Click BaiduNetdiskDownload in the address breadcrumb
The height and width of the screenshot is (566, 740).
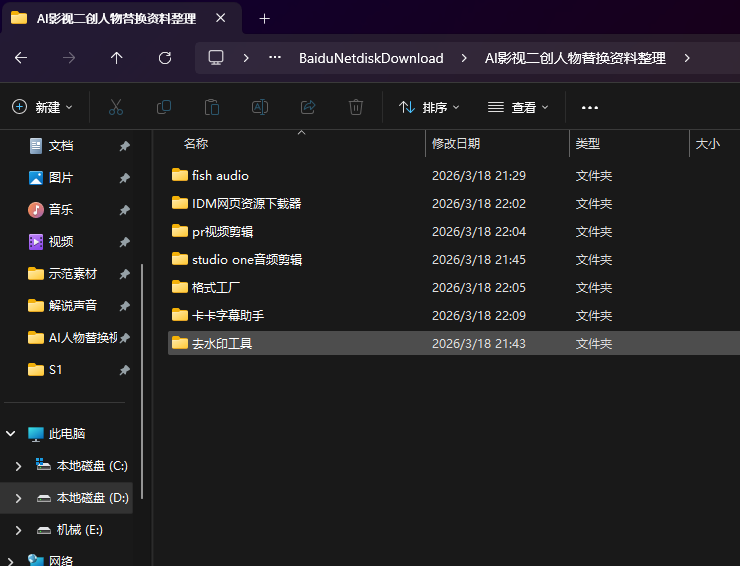(371, 58)
